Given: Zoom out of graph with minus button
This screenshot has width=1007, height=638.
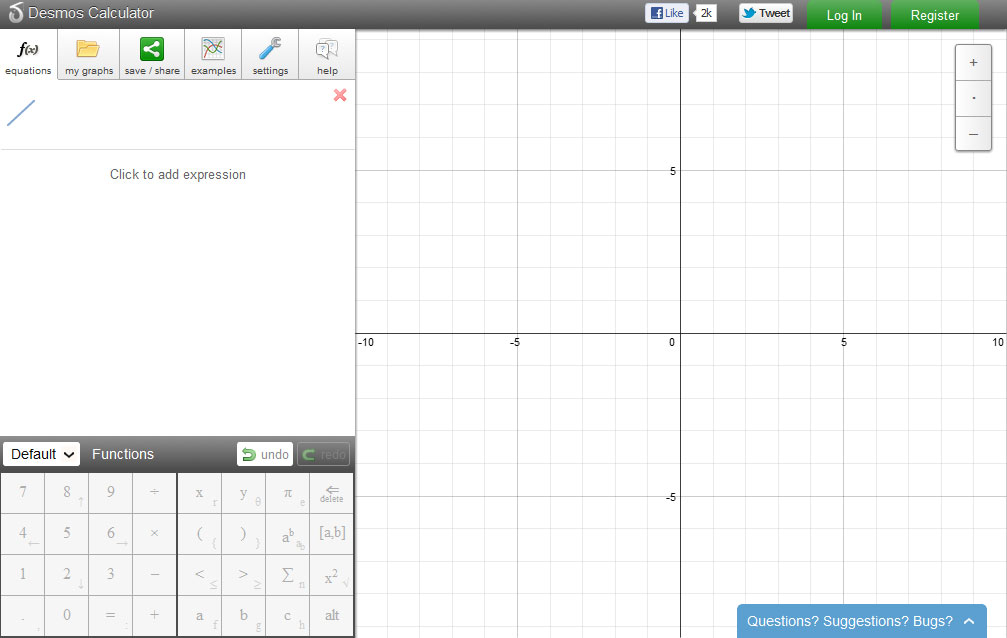Looking at the screenshot, I should [x=973, y=134].
